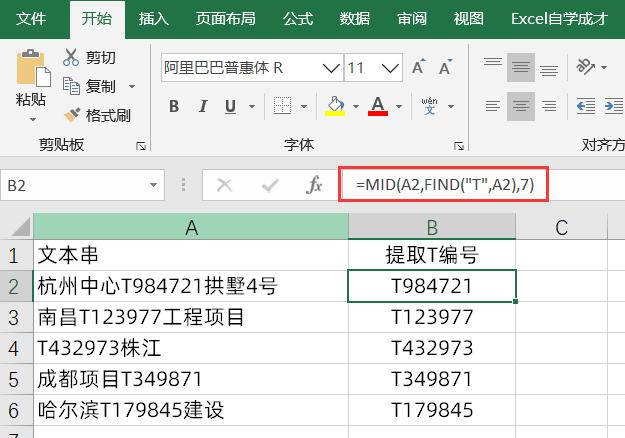Image resolution: width=625 pixels, height=438 pixels.
Task: Open the font group dialog launcher
Action: point(458,146)
